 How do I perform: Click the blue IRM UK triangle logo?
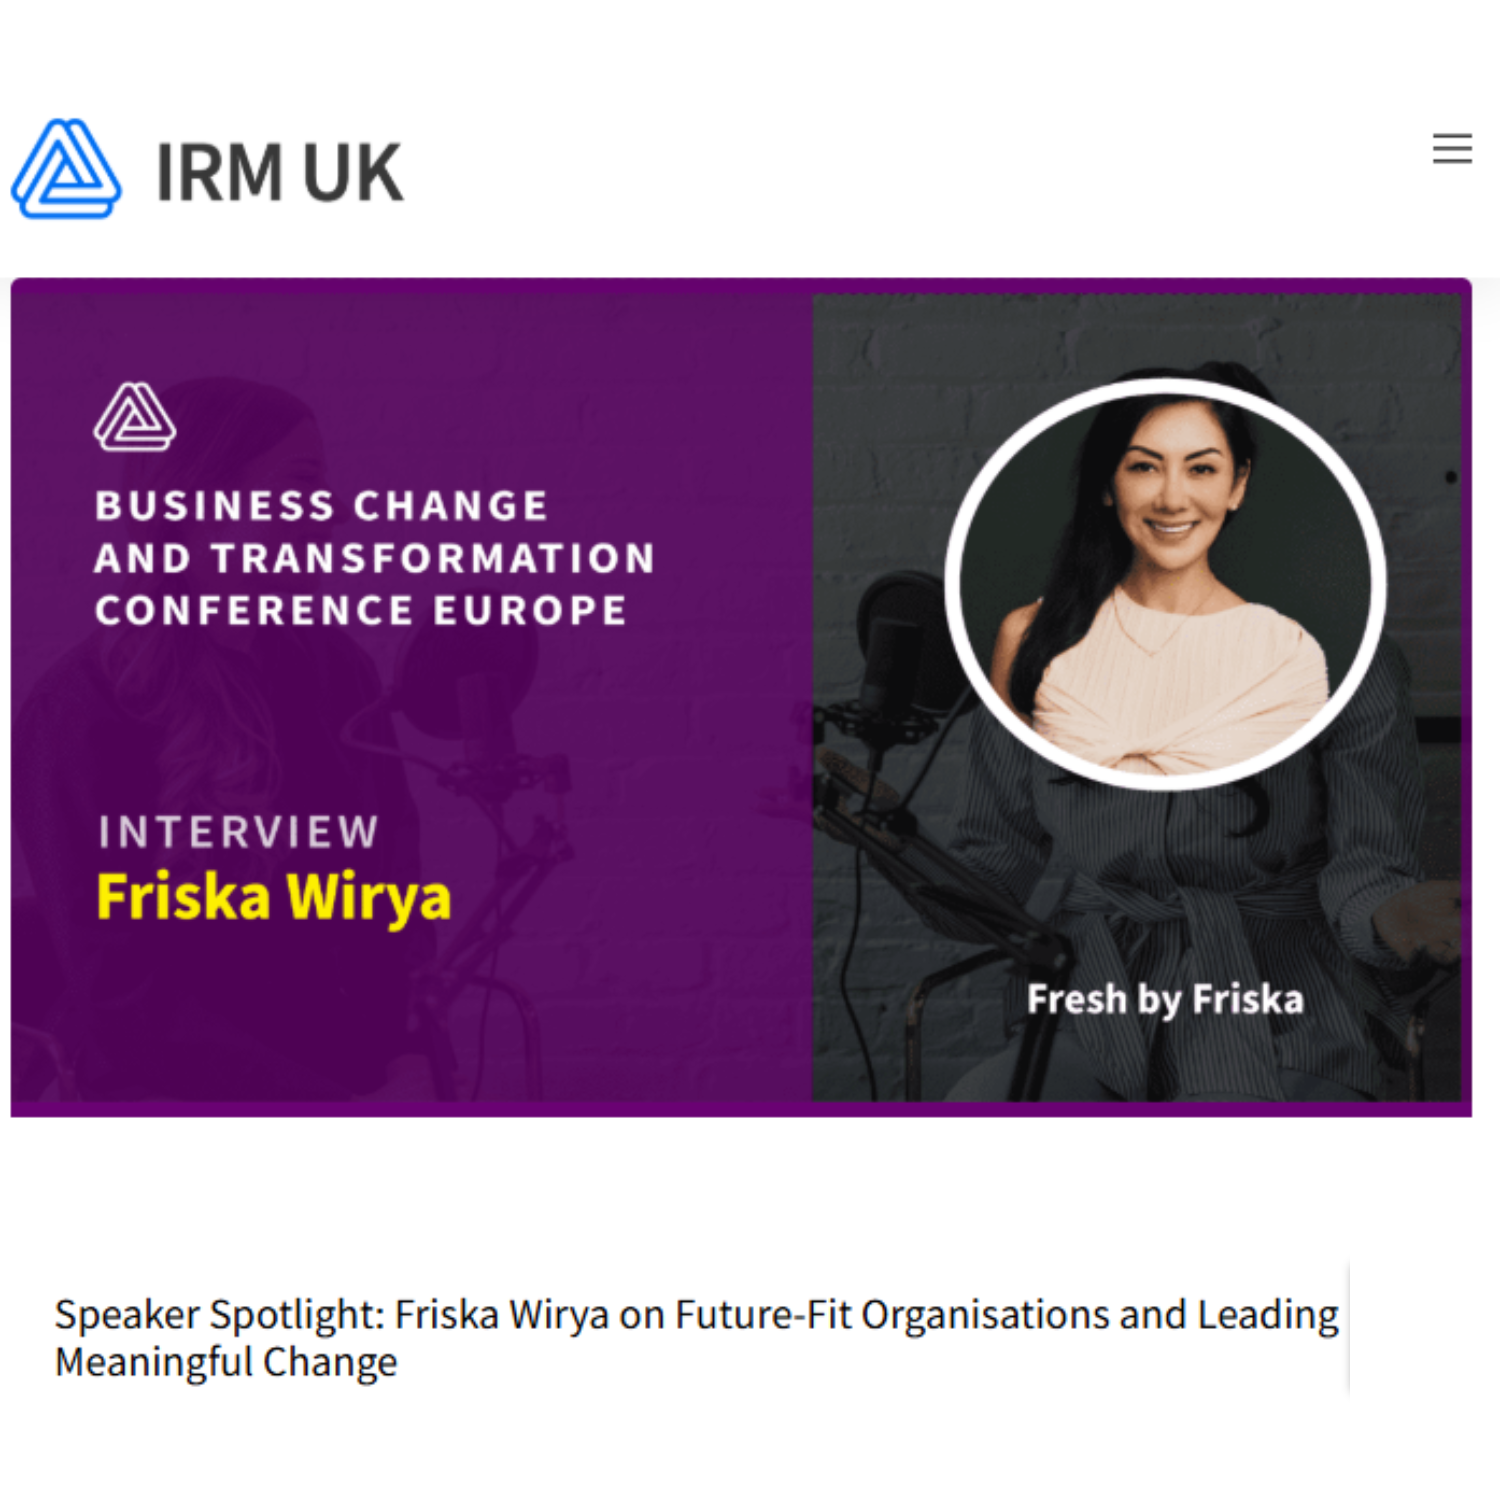[66, 169]
